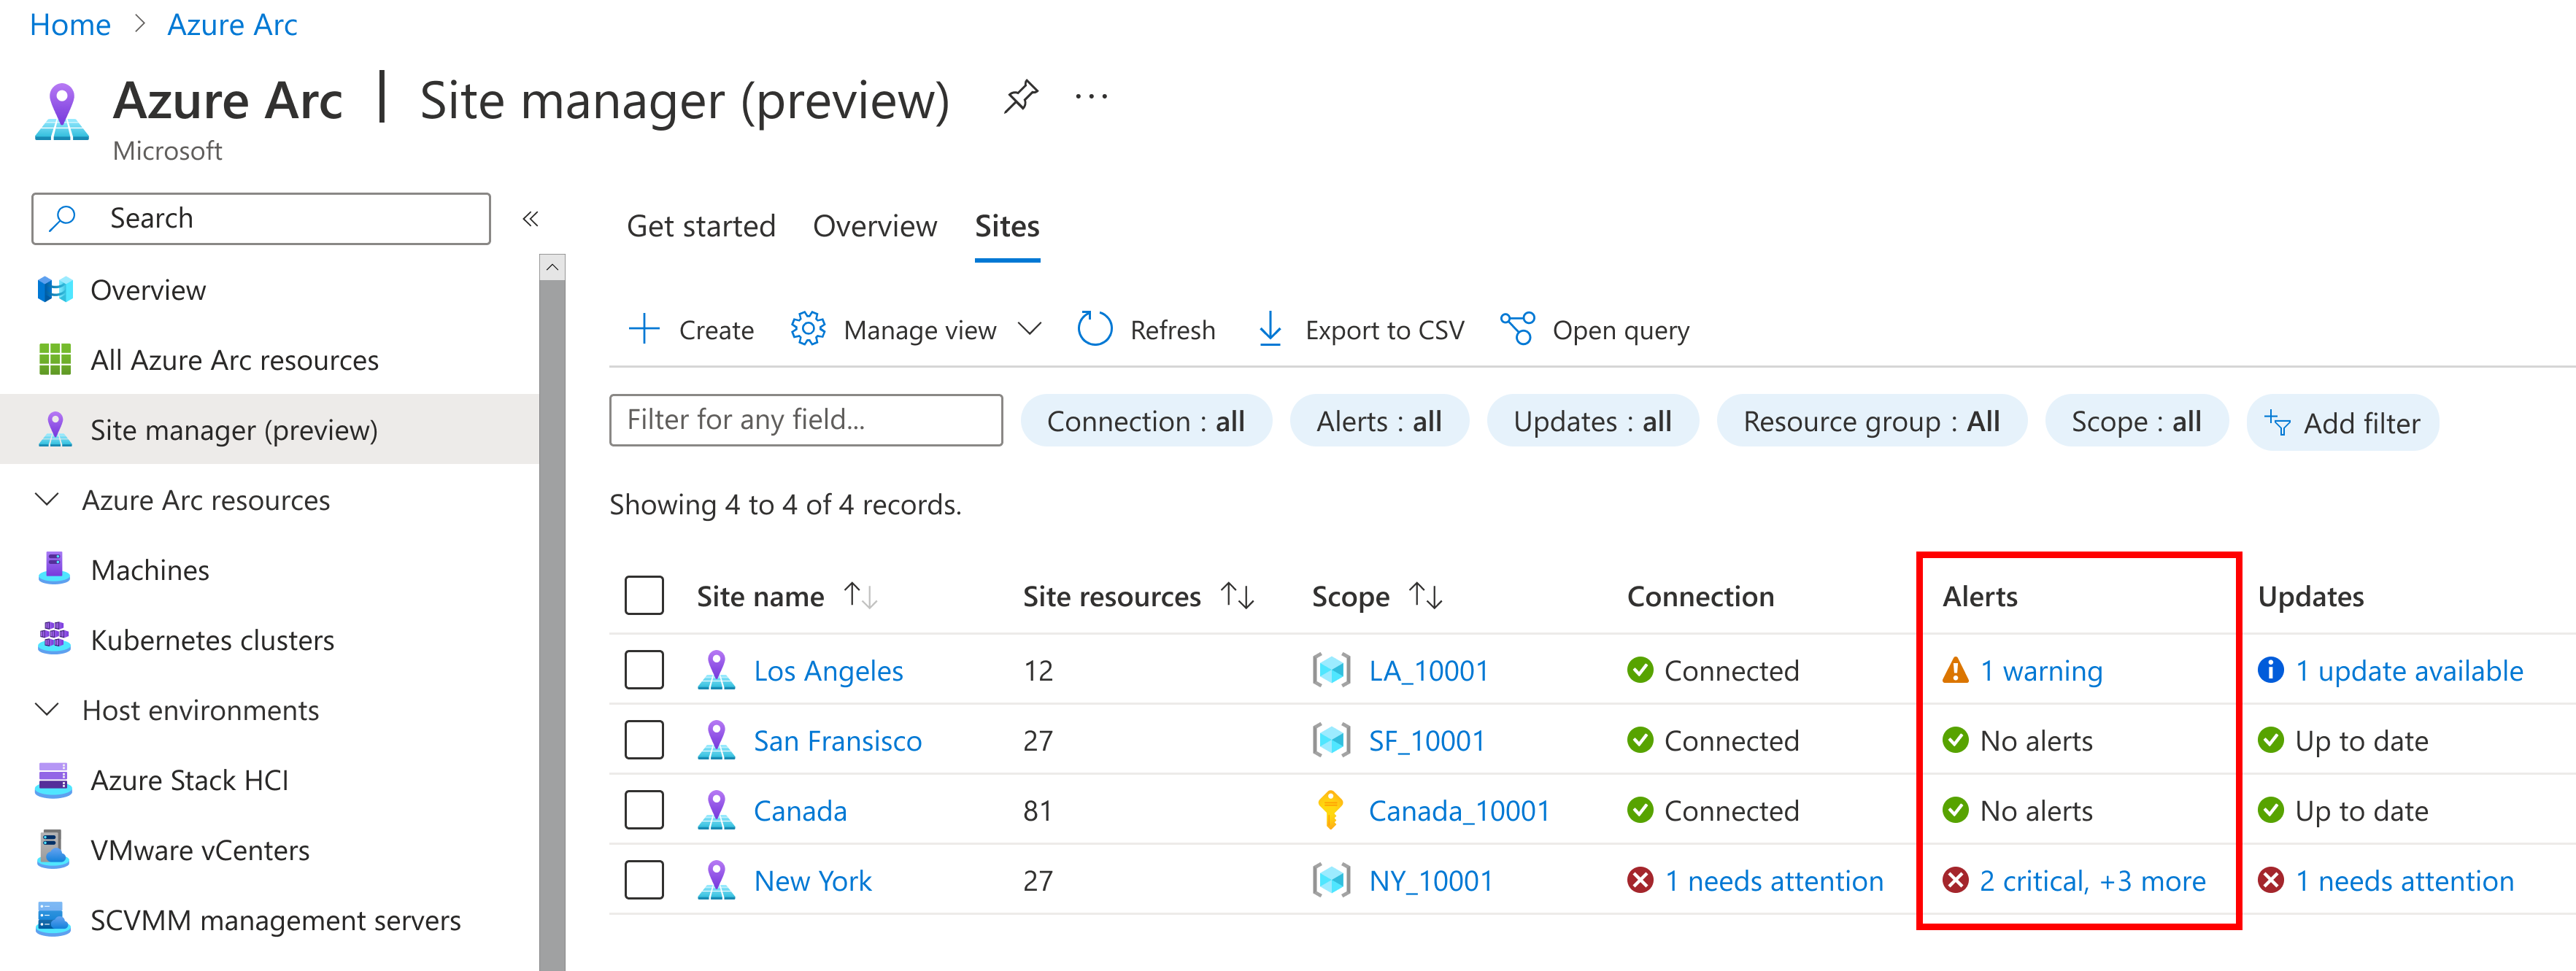
Task: Click the sidebar scrollbar up arrow
Action: (551, 267)
